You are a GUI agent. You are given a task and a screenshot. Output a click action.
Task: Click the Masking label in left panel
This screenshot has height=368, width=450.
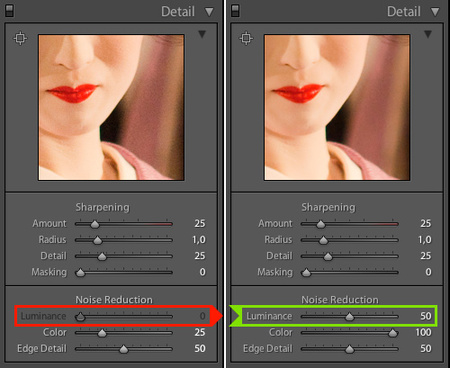tap(49, 272)
